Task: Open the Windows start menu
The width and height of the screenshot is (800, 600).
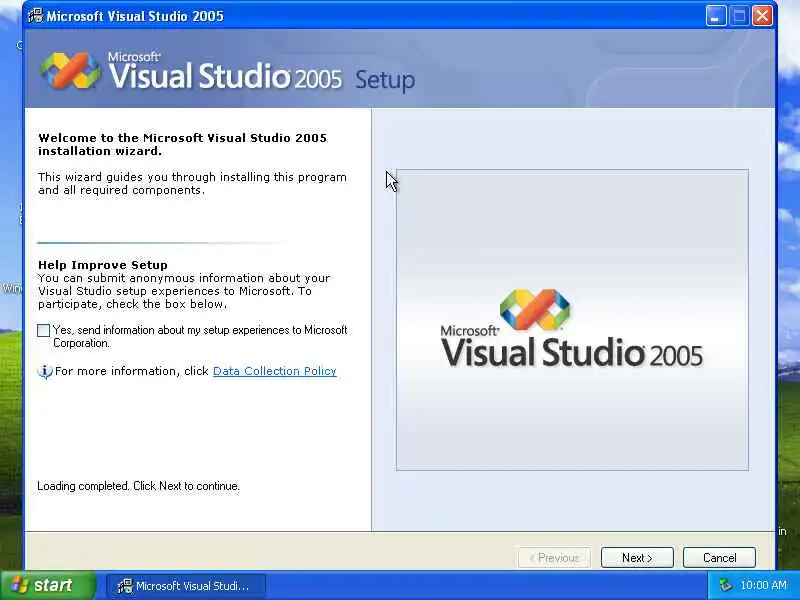Action: (x=48, y=585)
